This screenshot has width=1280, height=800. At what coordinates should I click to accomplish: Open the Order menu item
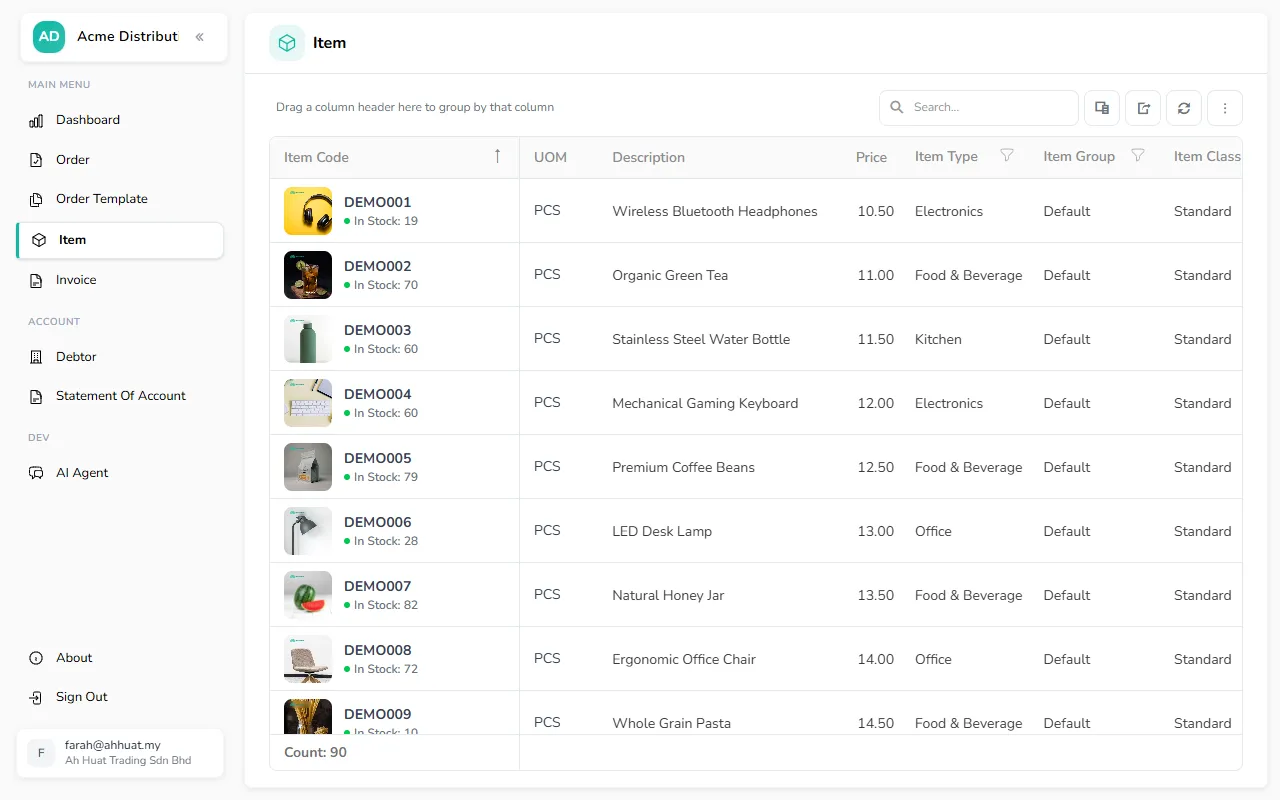tap(120, 160)
